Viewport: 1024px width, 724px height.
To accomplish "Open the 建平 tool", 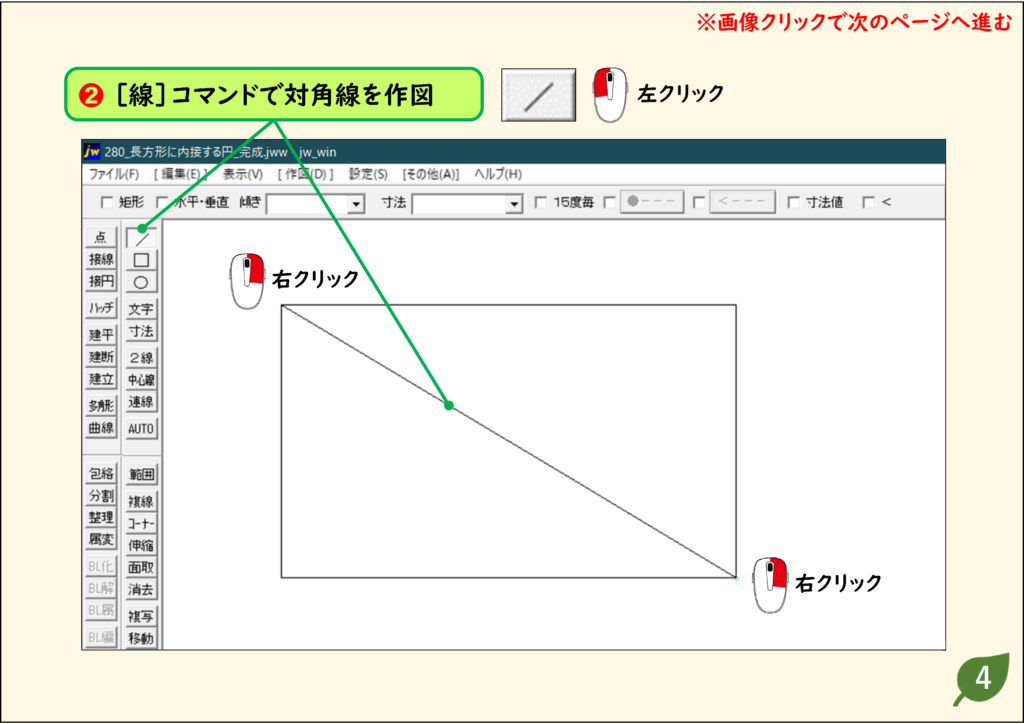I will pyautogui.click(x=101, y=335).
